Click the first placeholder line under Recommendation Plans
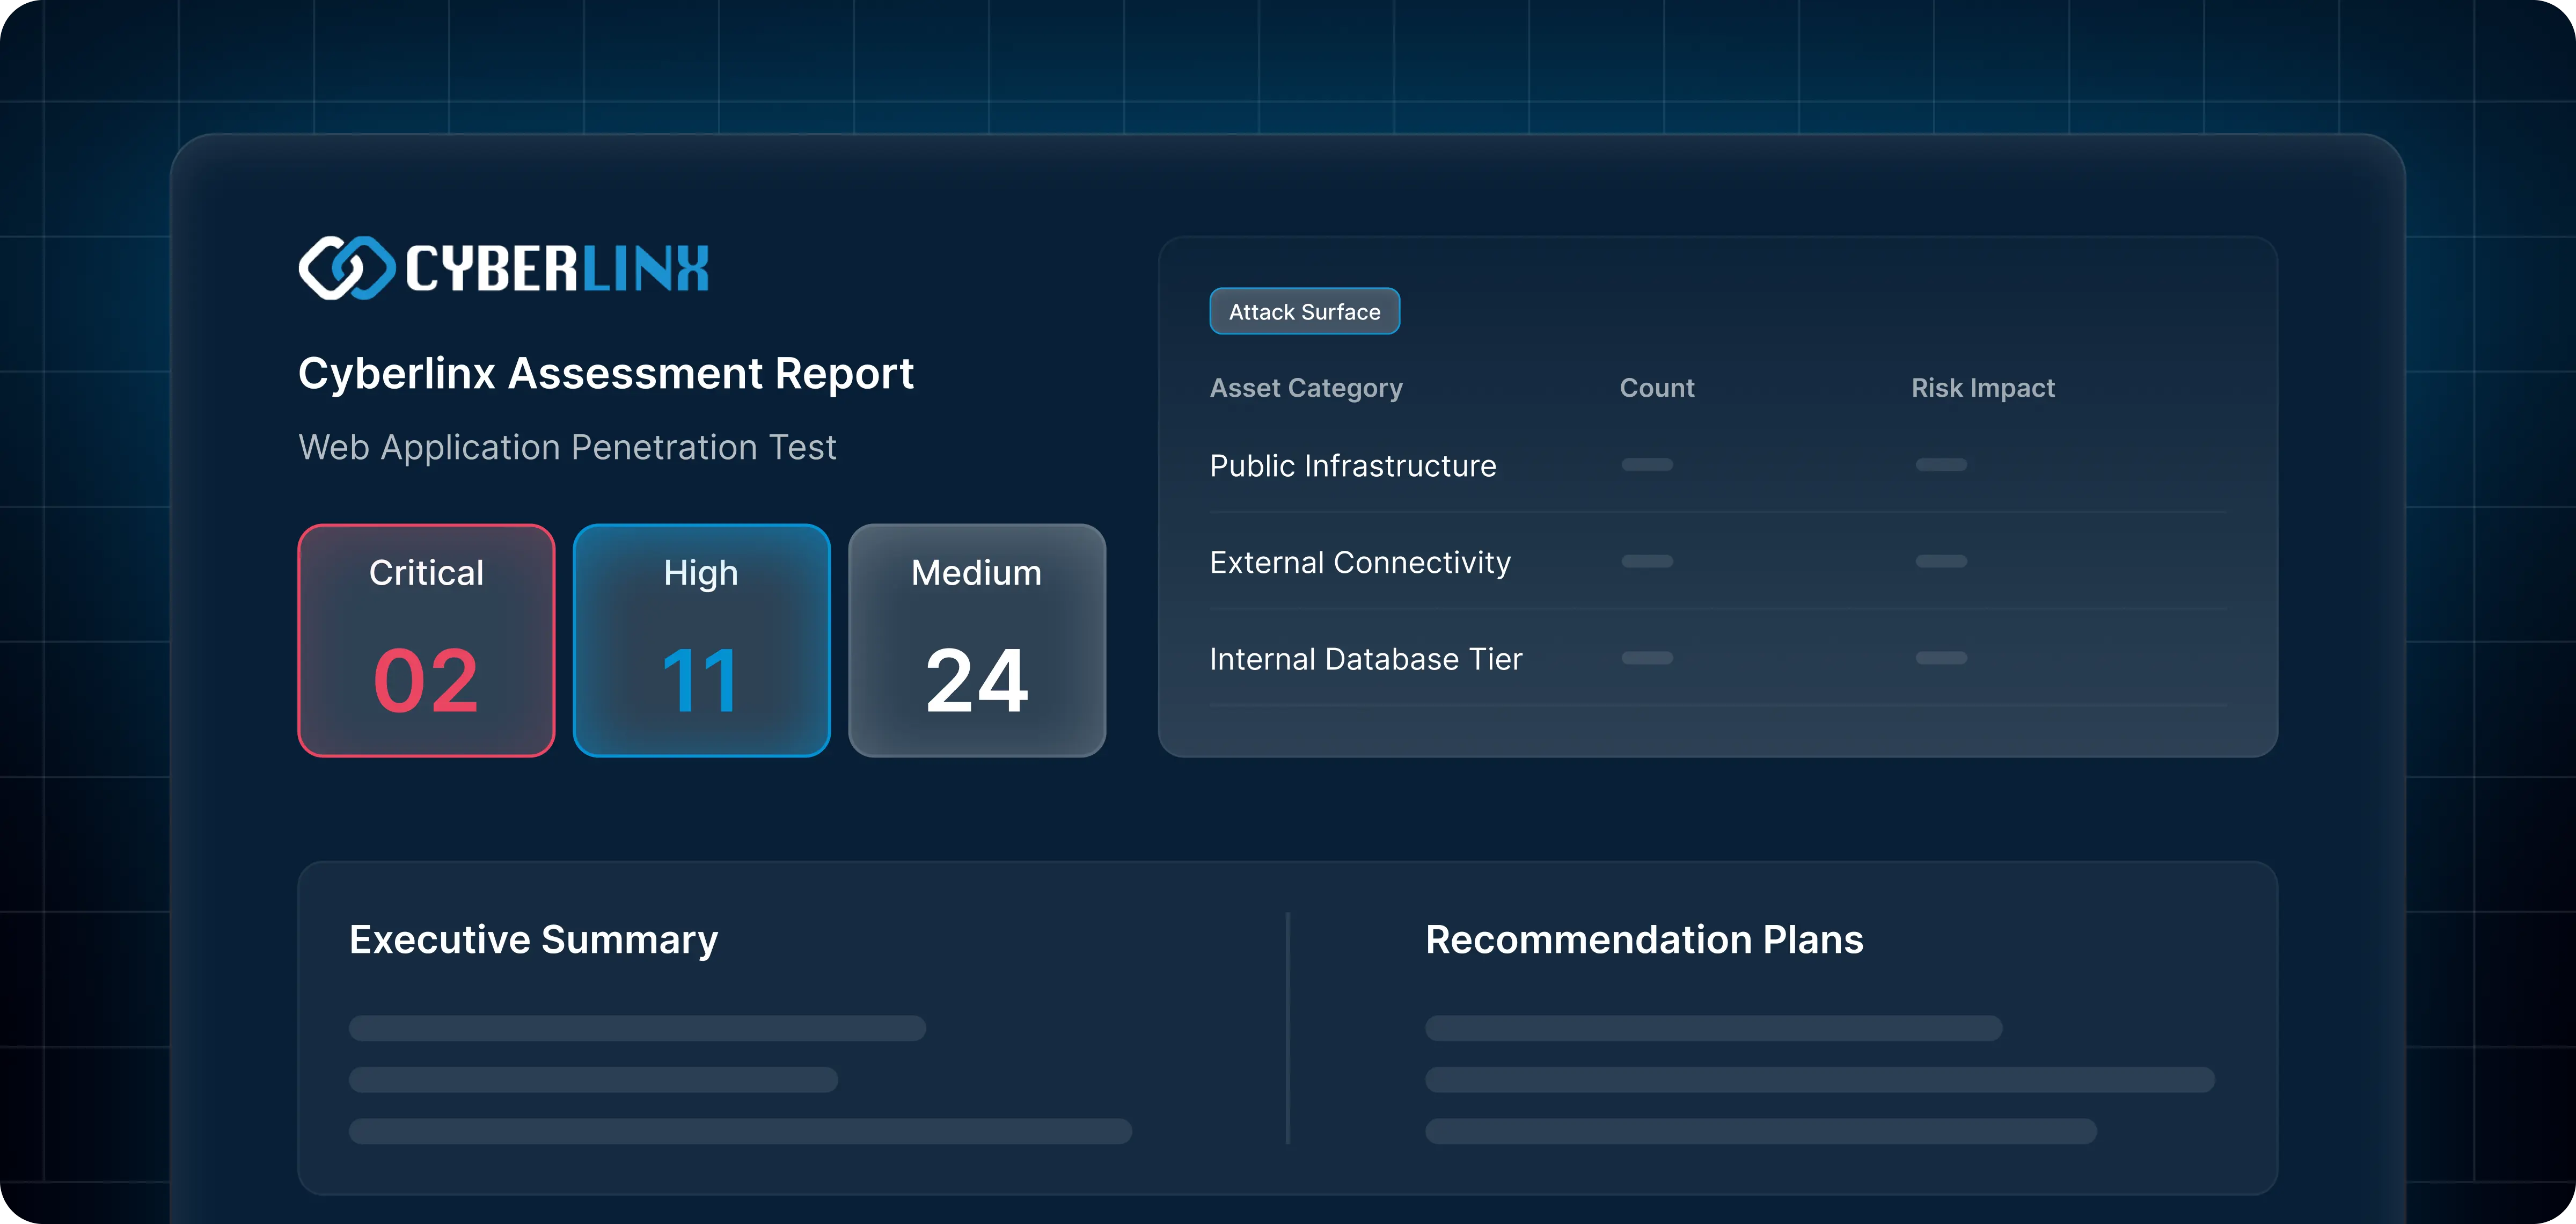 click(1714, 1028)
